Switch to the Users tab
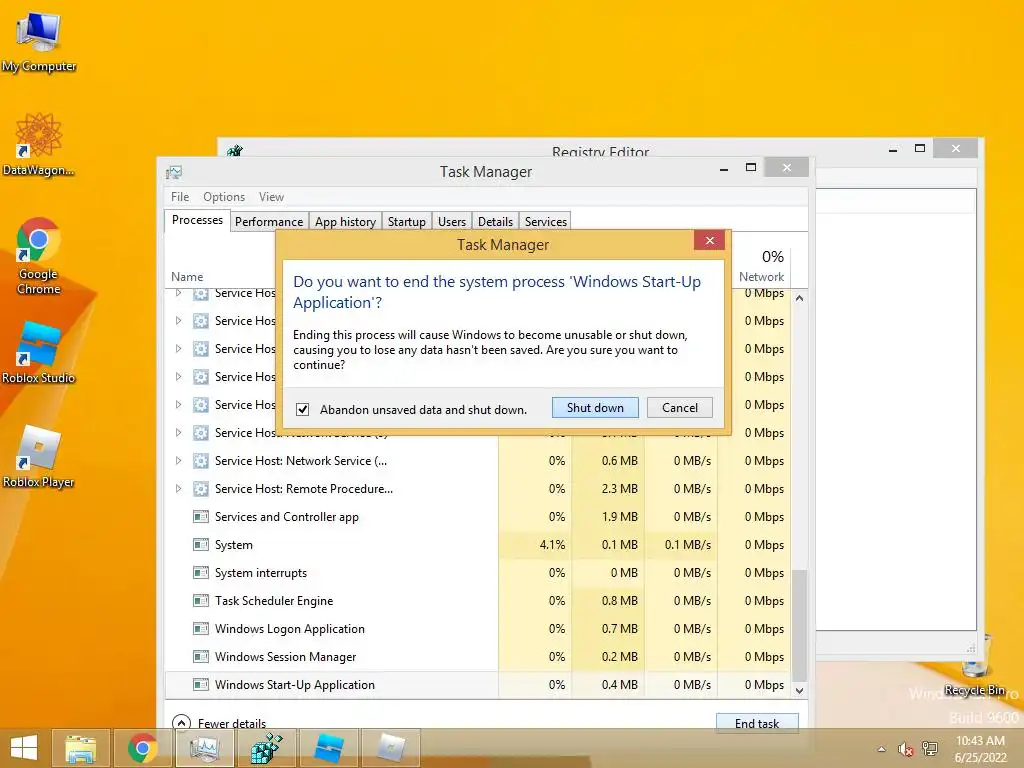This screenshot has width=1024, height=768. (452, 221)
